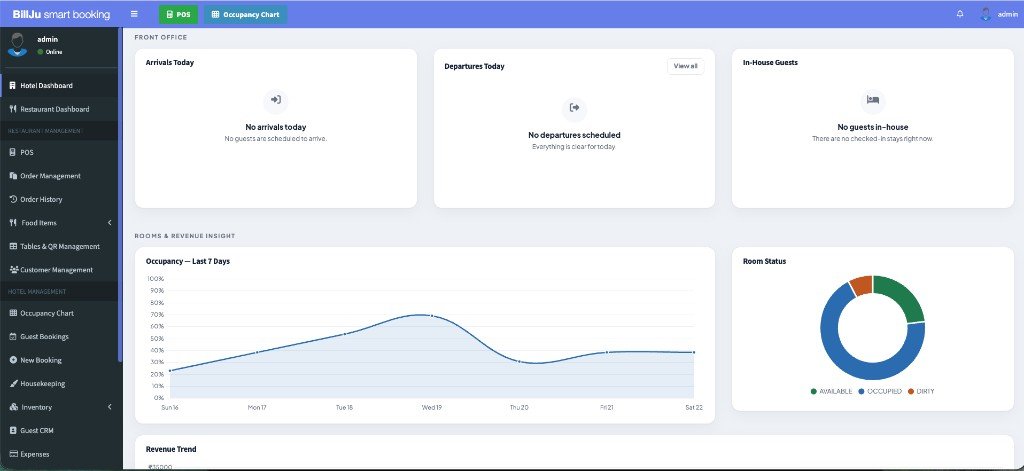Open the admin user avatar in top bar
Viewport: 1024px width, 471px height.
pyautogui.click(x=985, y=14)
